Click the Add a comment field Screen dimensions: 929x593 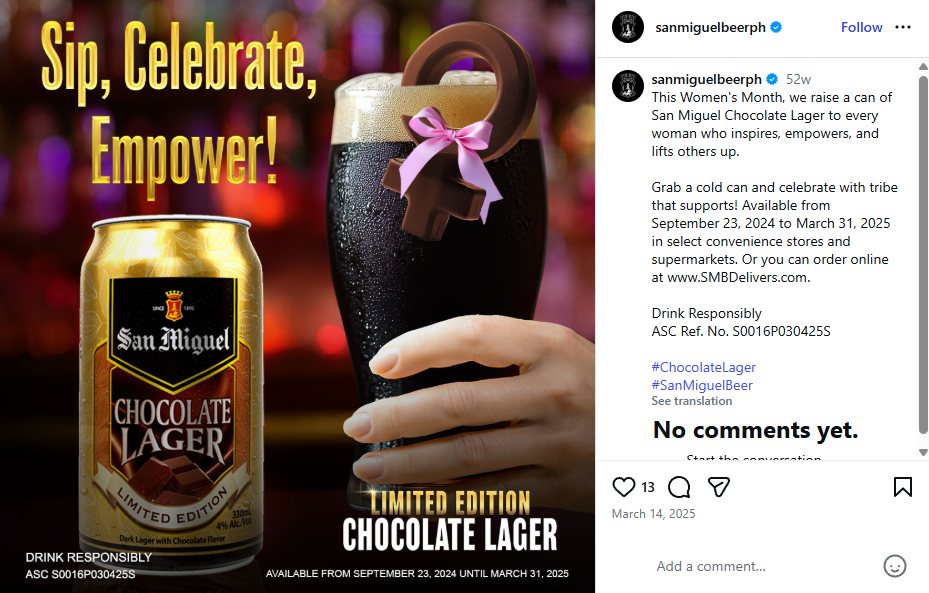763,566
